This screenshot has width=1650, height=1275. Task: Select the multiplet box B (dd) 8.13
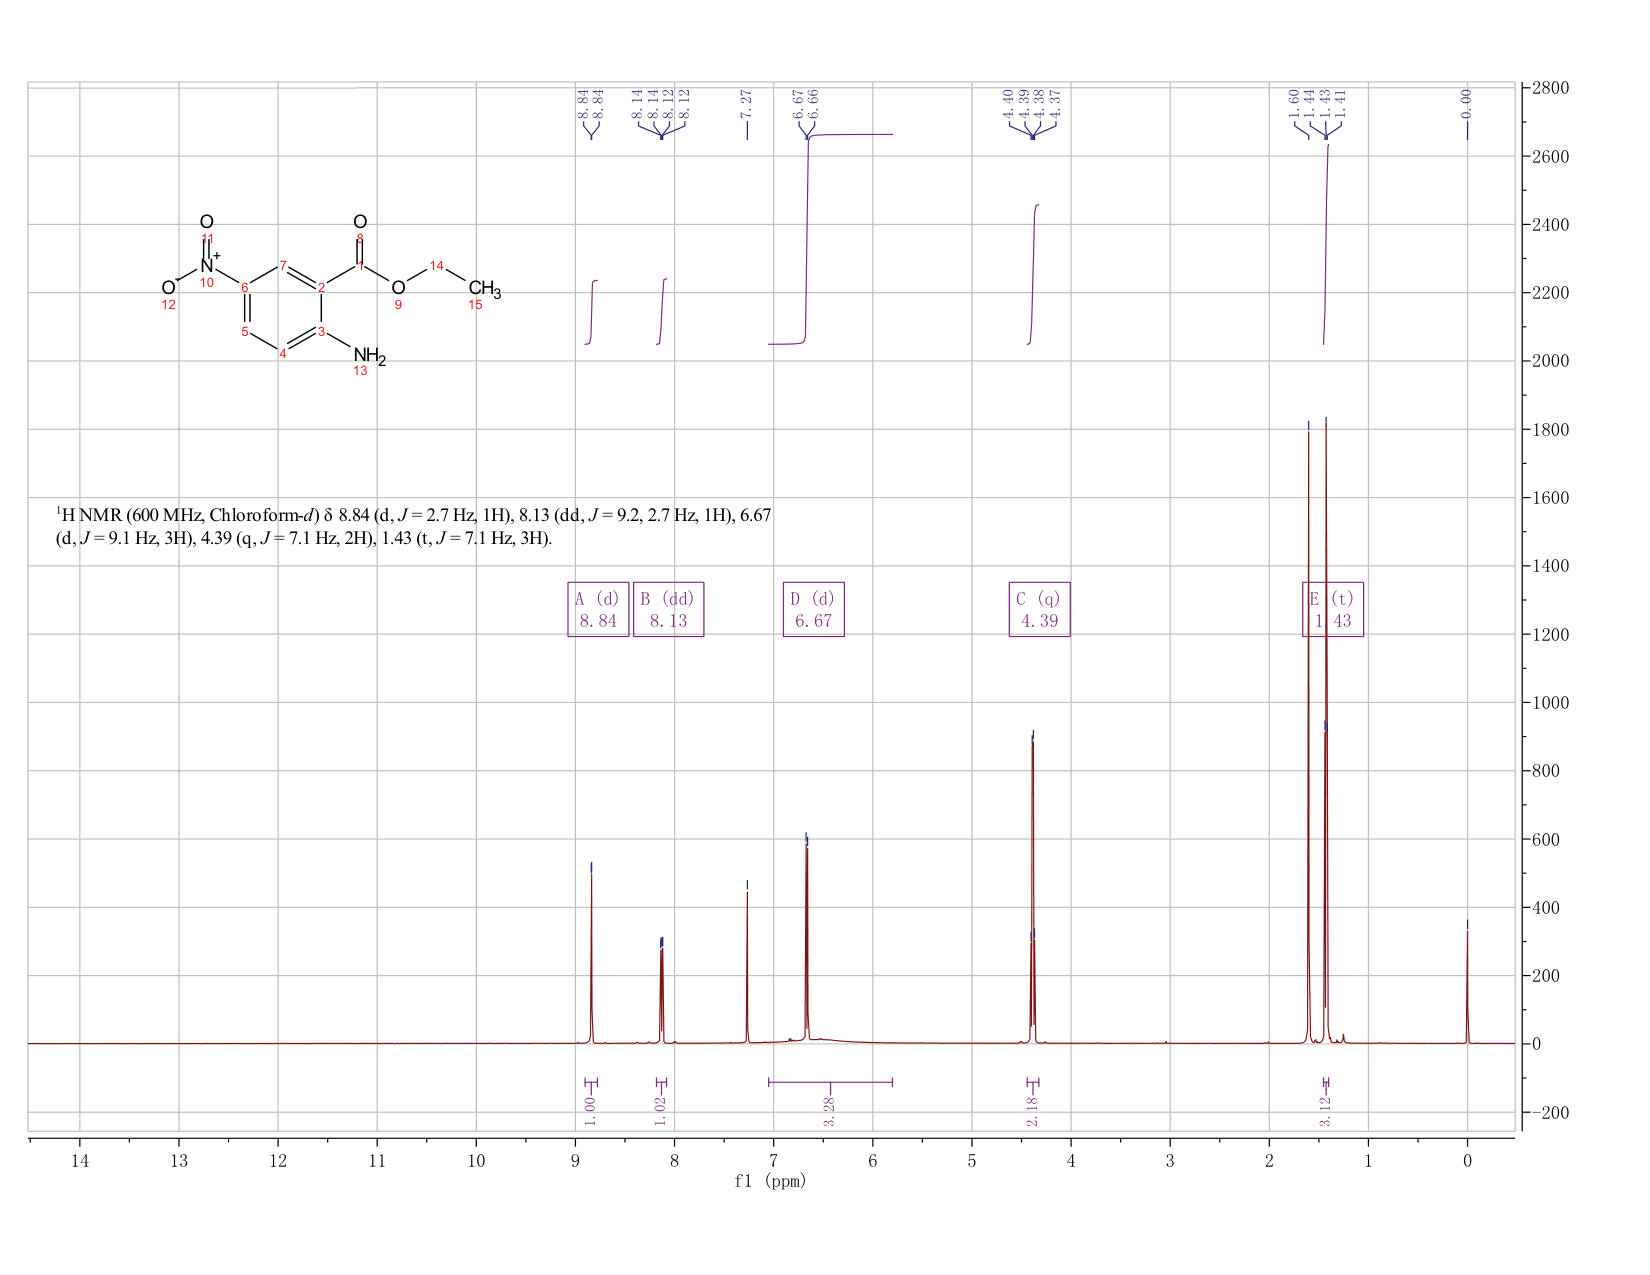click(668, 609)
